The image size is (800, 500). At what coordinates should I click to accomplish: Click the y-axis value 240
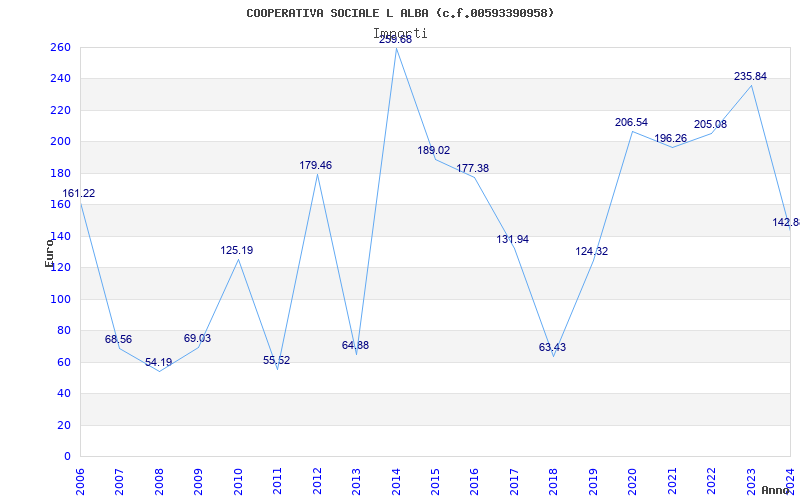point(60,79)
